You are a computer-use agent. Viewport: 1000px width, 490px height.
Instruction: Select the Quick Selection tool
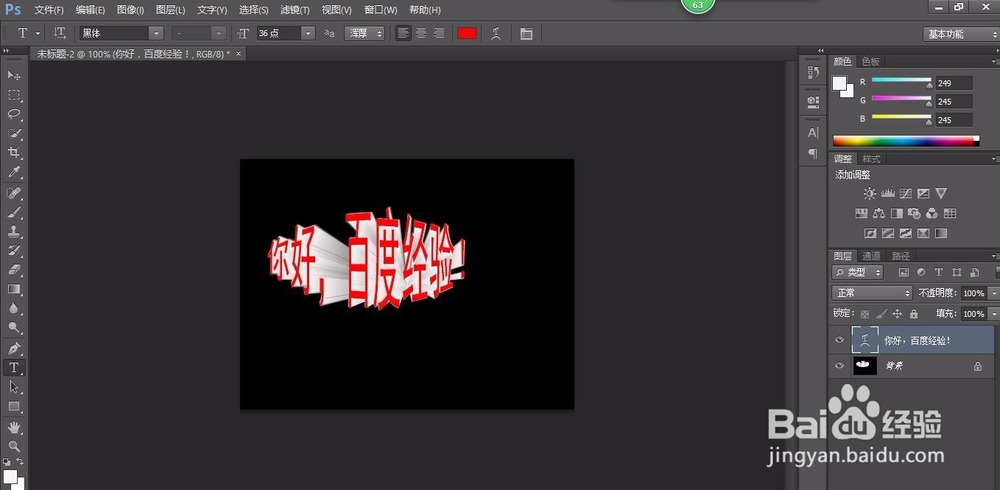coord(14,133)
